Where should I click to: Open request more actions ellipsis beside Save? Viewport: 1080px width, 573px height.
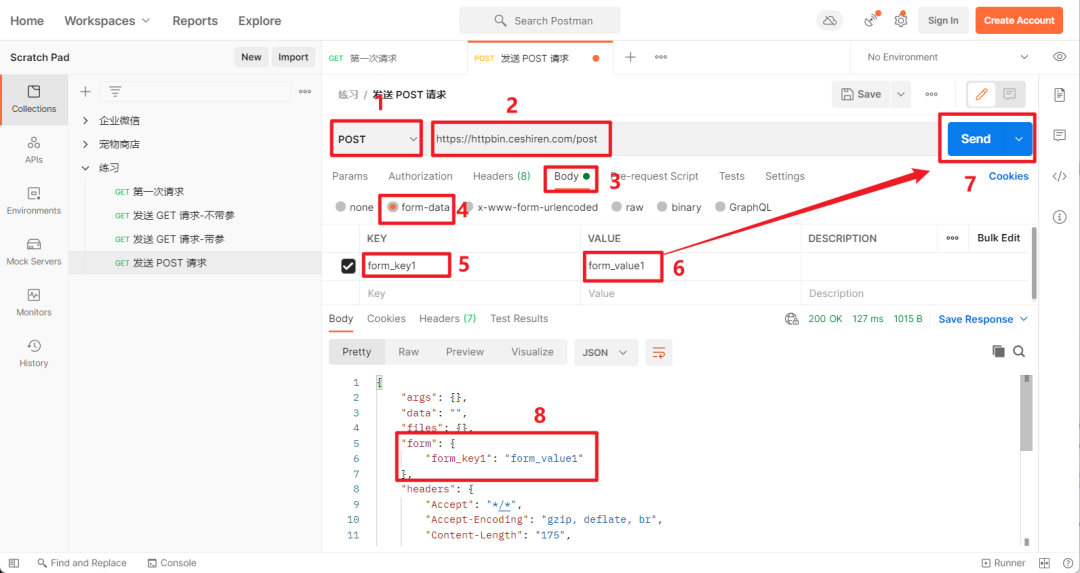[x=931, y=94]
